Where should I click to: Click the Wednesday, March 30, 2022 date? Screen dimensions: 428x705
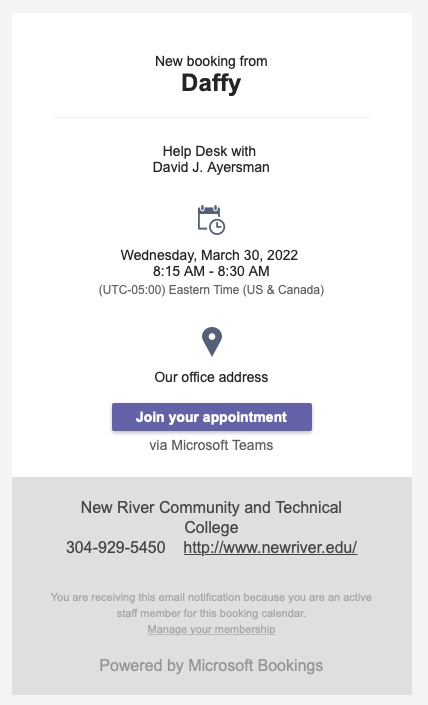click(x=209, y=255)
